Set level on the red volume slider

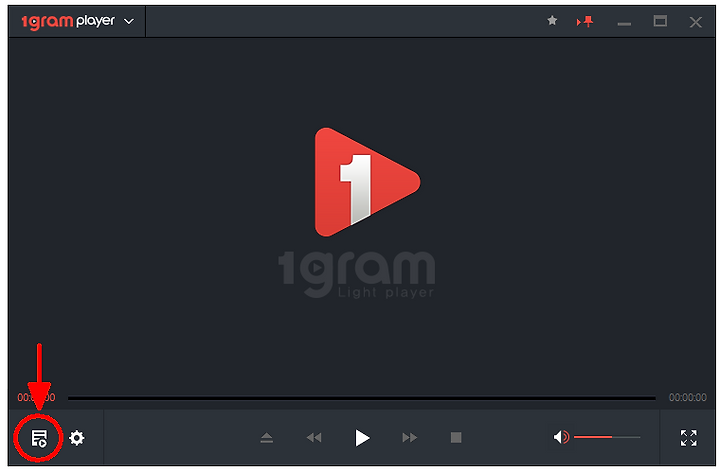coord(607,437)
